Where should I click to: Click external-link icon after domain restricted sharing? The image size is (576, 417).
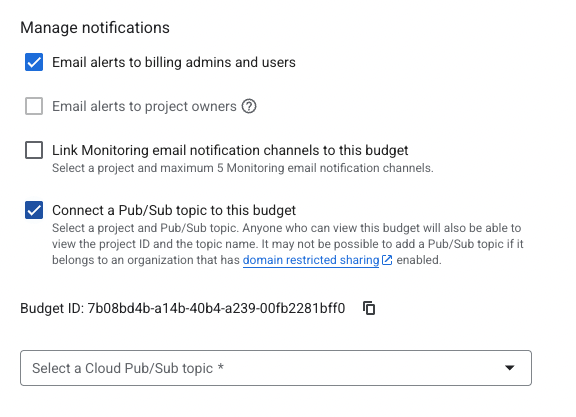tap(387, 260)
